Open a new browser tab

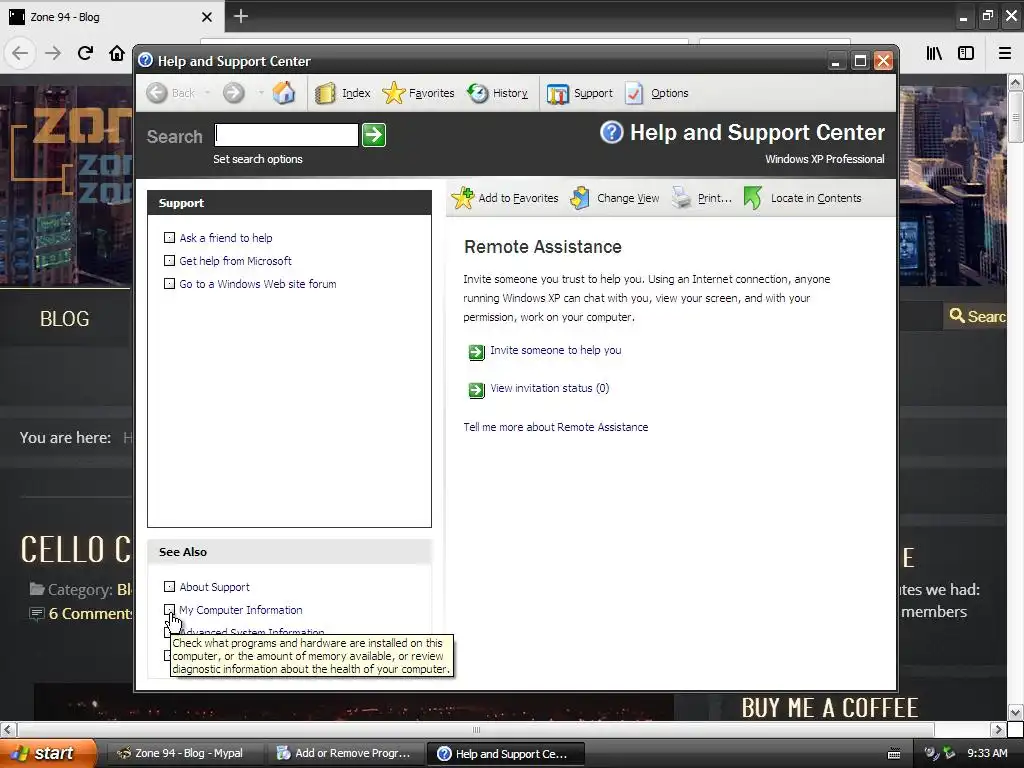241,16
